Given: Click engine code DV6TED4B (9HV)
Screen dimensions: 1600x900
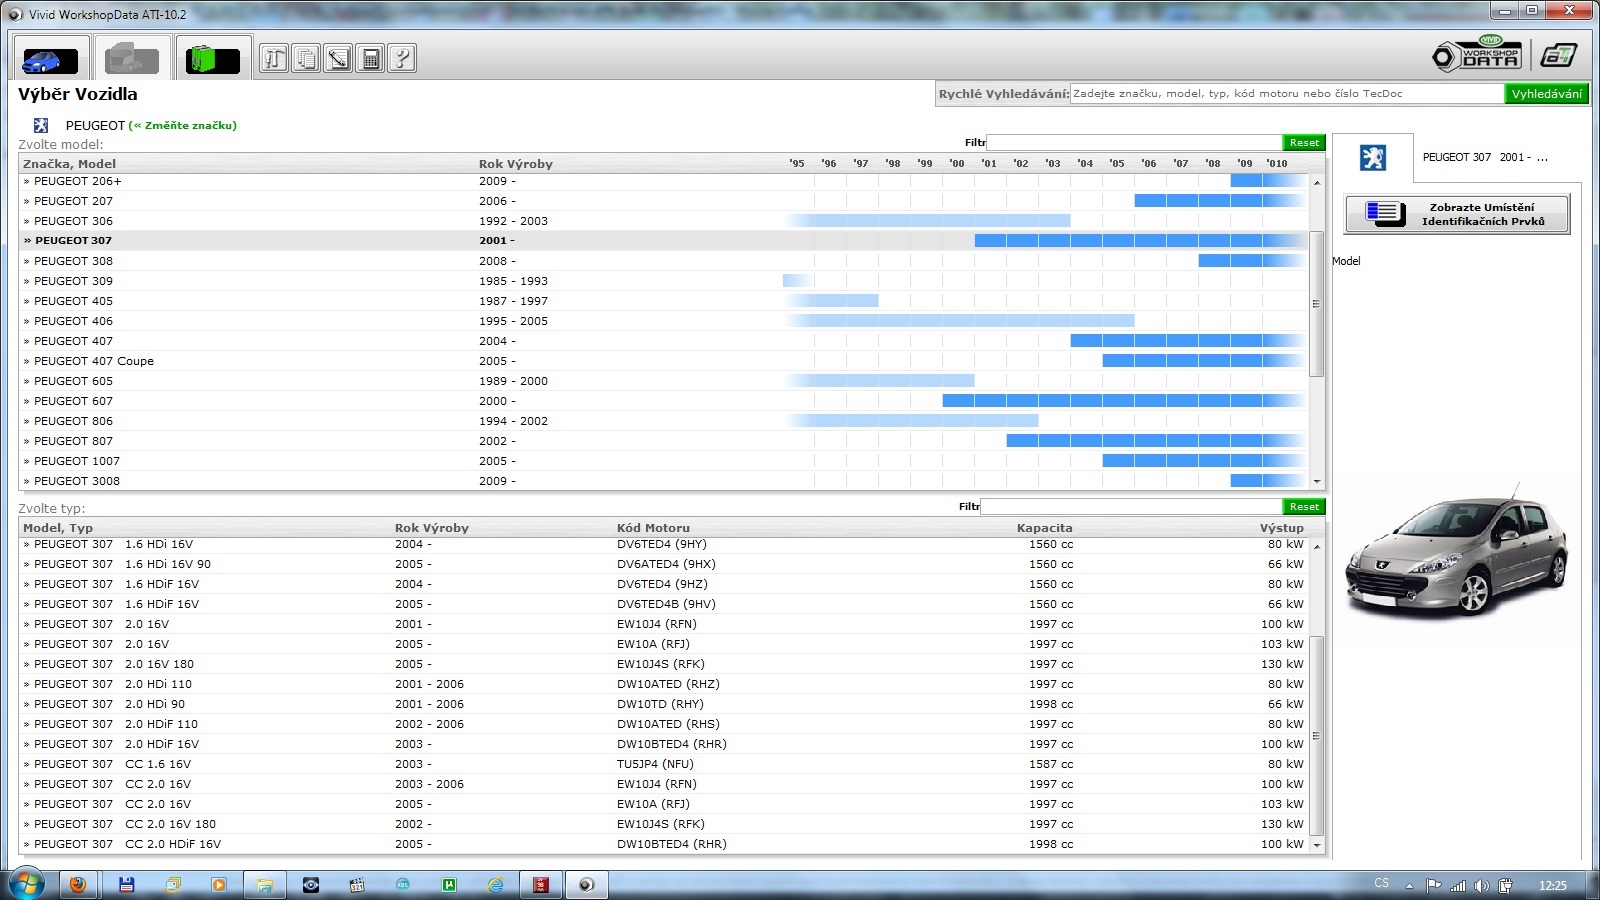Looking at the screenshot, I should point(666,604).
